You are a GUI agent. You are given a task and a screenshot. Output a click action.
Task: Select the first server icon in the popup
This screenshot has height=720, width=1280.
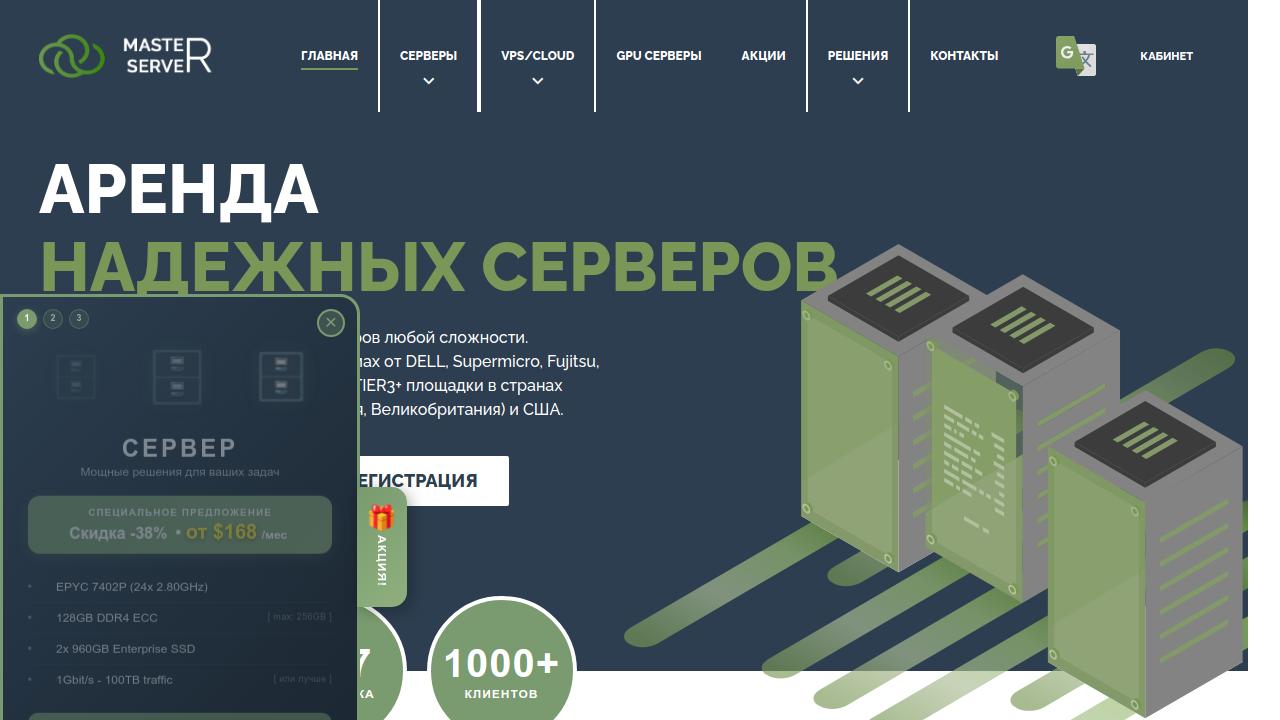coord(76,376)
